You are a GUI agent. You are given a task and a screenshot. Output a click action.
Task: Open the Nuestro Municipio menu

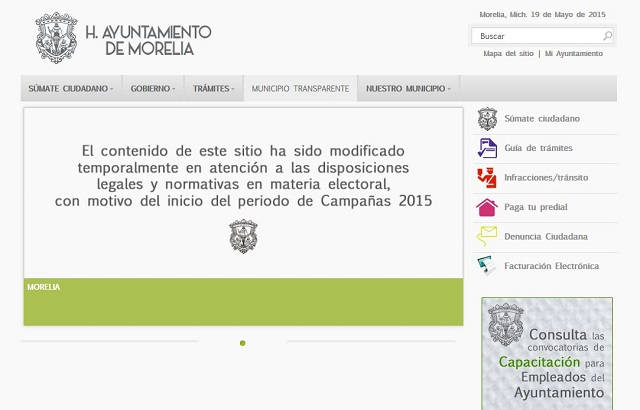[x=409, y=89]
